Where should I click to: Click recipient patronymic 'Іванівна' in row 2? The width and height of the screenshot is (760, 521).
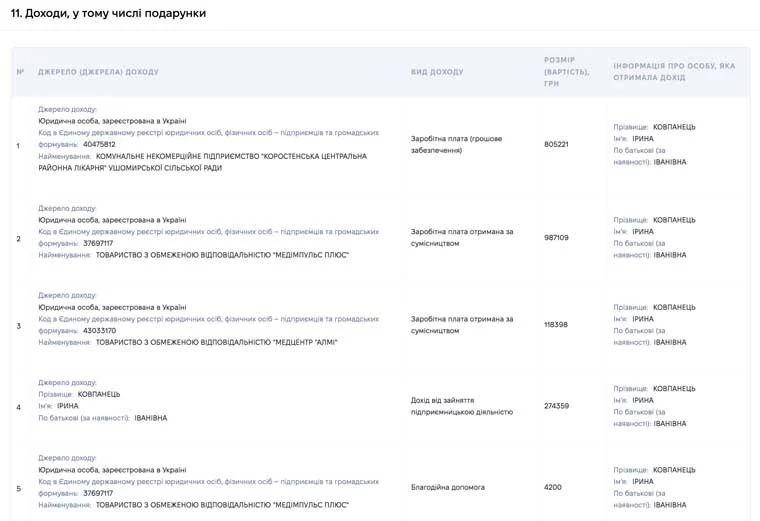click(670, 255)
